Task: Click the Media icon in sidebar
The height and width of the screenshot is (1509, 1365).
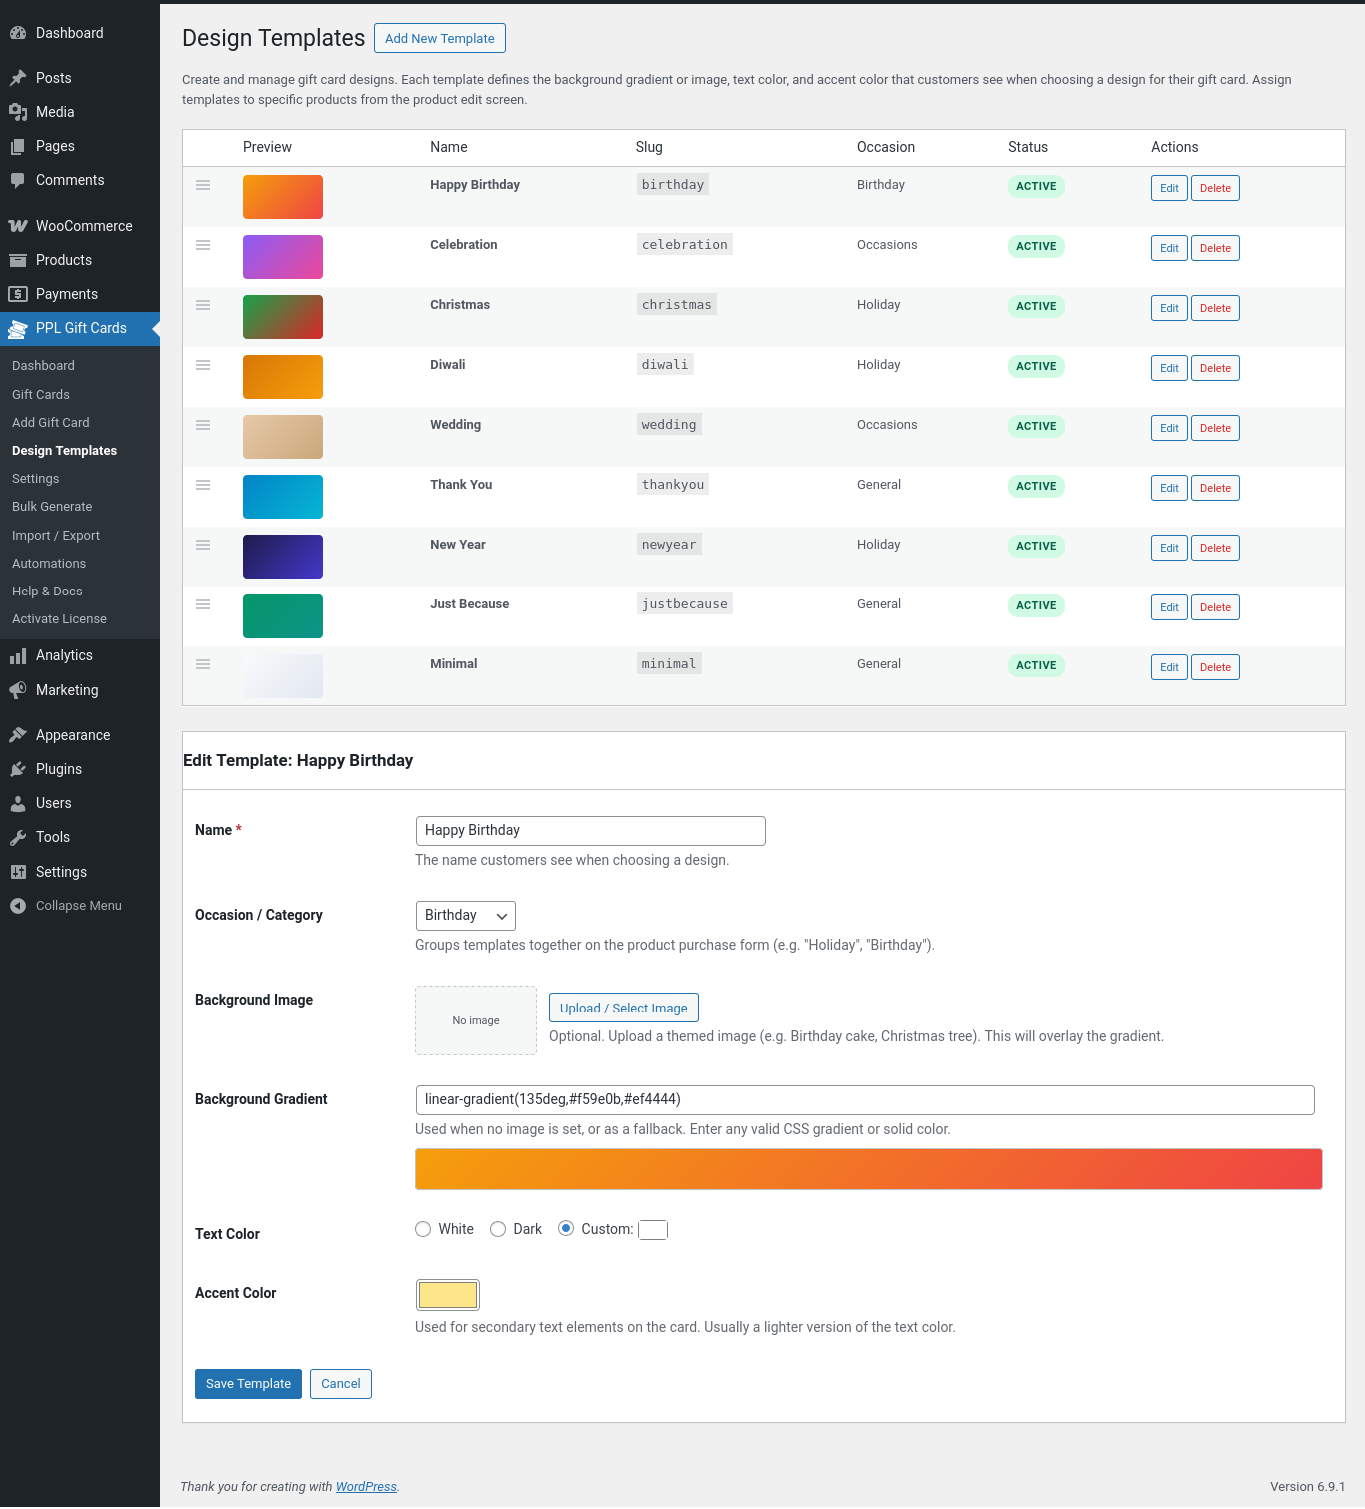Action: tap(18, 112)
